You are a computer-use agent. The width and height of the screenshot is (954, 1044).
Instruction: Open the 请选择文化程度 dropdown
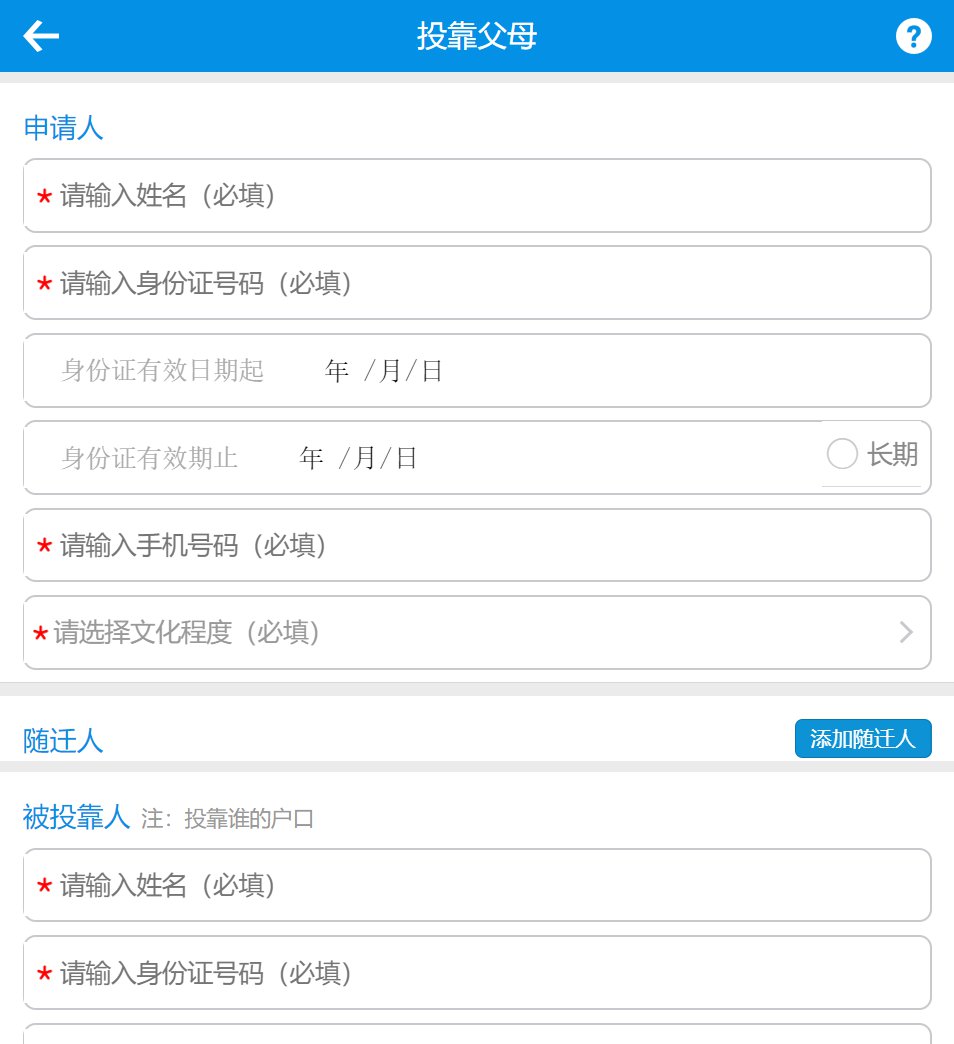click(x=477, y=633)
